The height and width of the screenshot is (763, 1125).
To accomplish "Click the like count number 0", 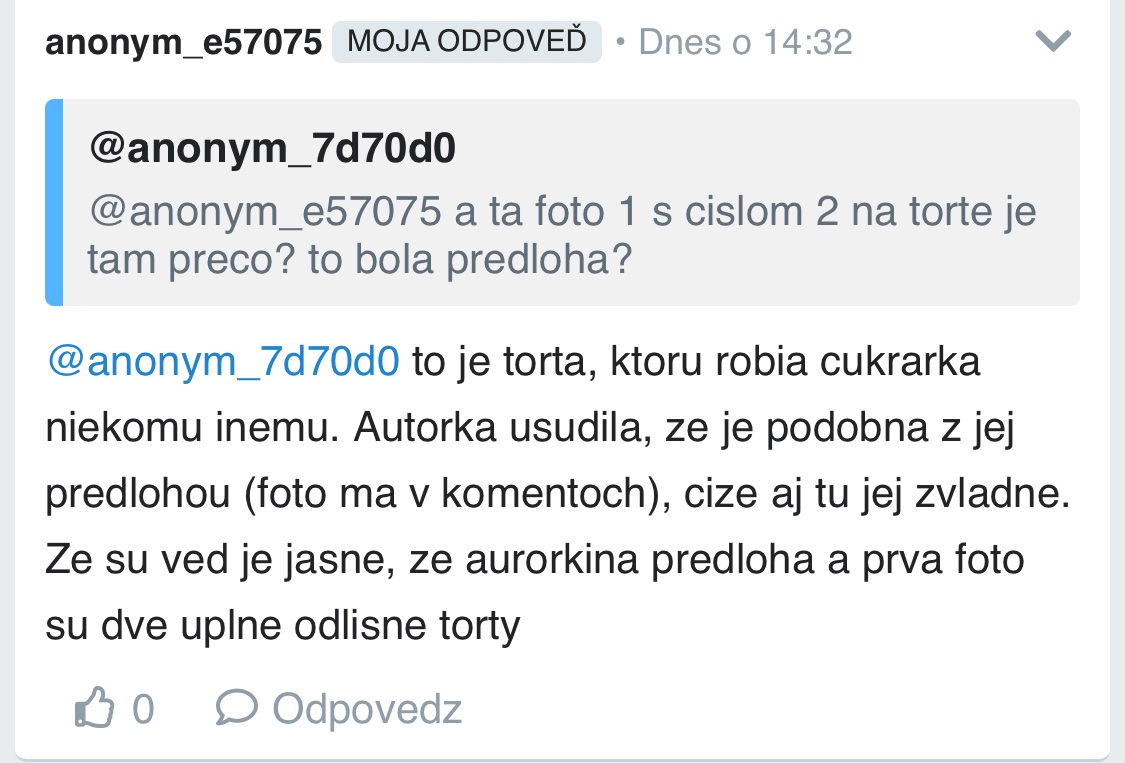I will [143, 709].
